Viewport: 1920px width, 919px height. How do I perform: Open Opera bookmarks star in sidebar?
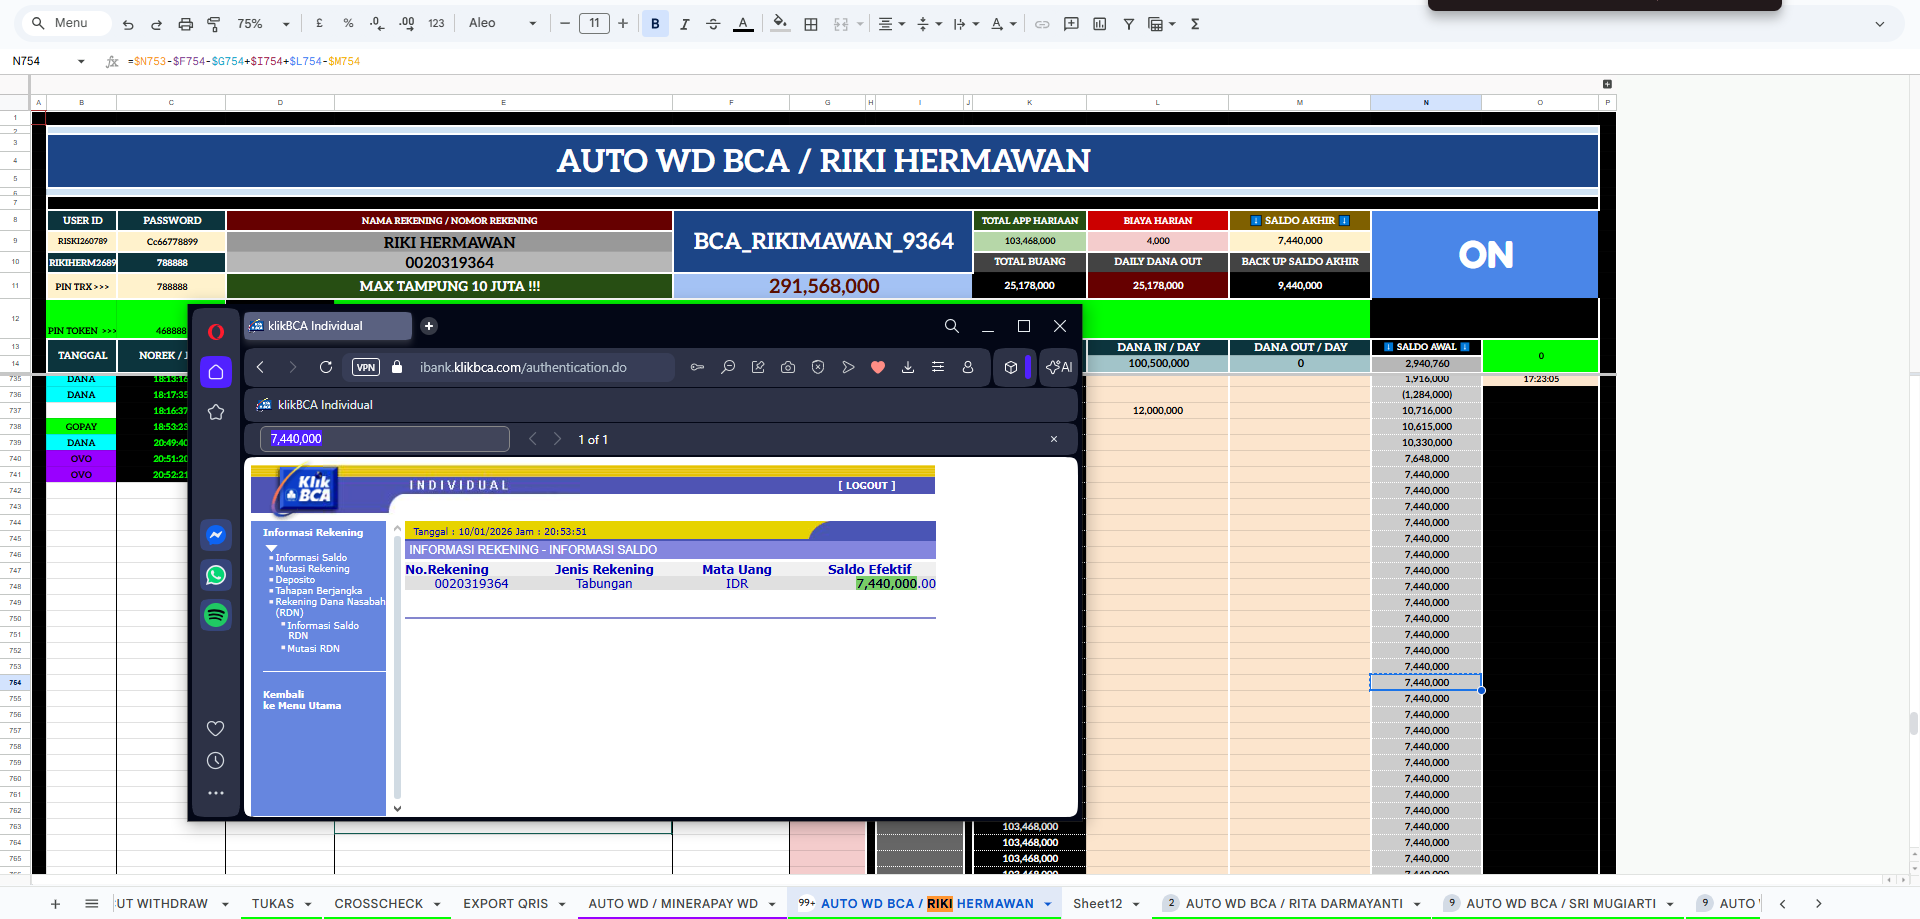(216, 412)
